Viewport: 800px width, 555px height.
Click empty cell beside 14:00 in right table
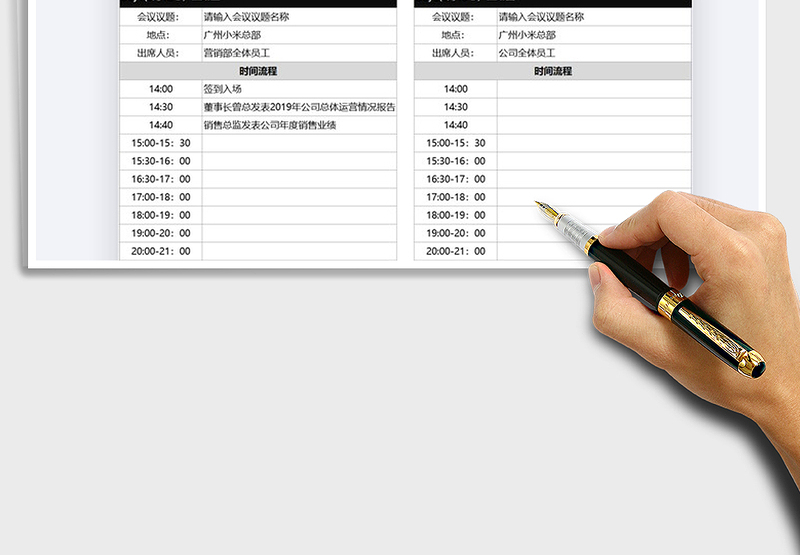(x=594, y=89)
